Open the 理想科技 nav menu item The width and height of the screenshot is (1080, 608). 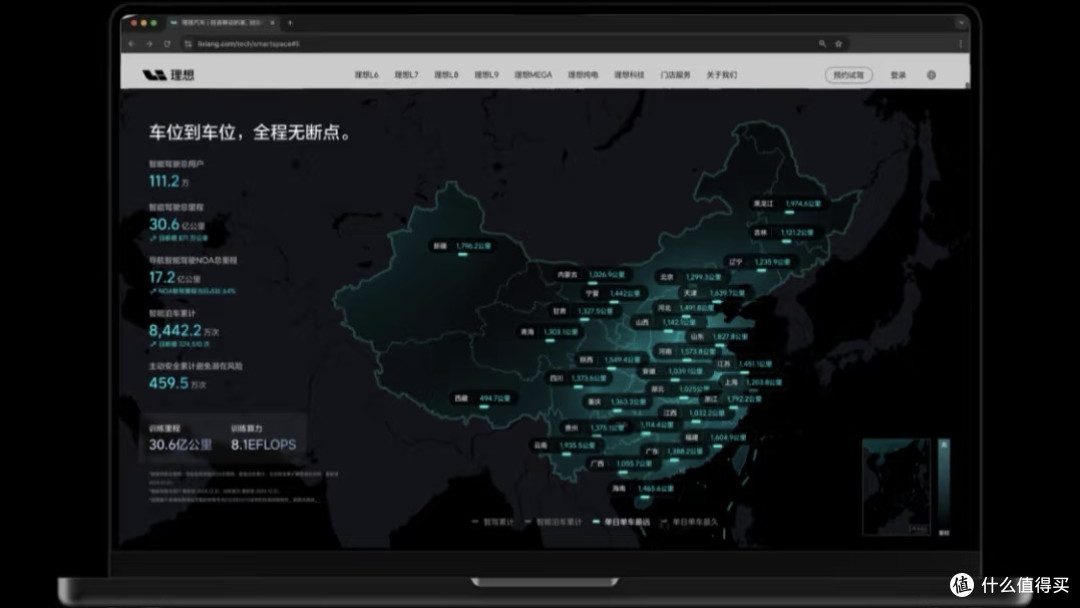(x=629, y=74)
